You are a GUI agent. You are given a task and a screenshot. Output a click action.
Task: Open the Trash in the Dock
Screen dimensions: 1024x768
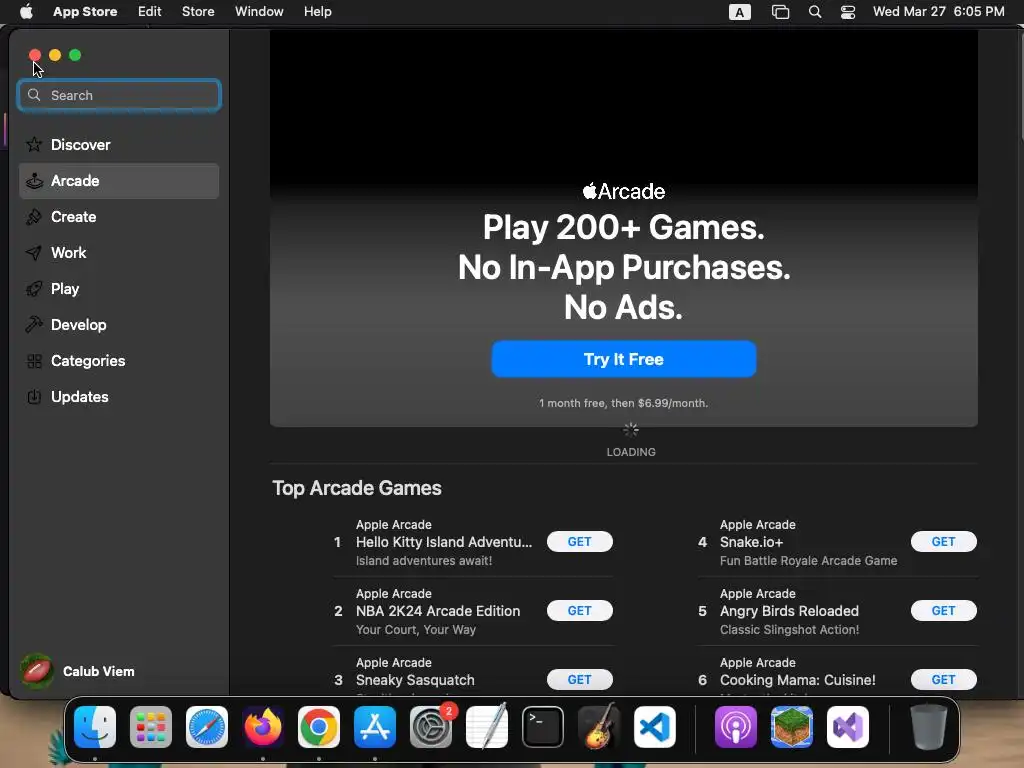point(929,727)
